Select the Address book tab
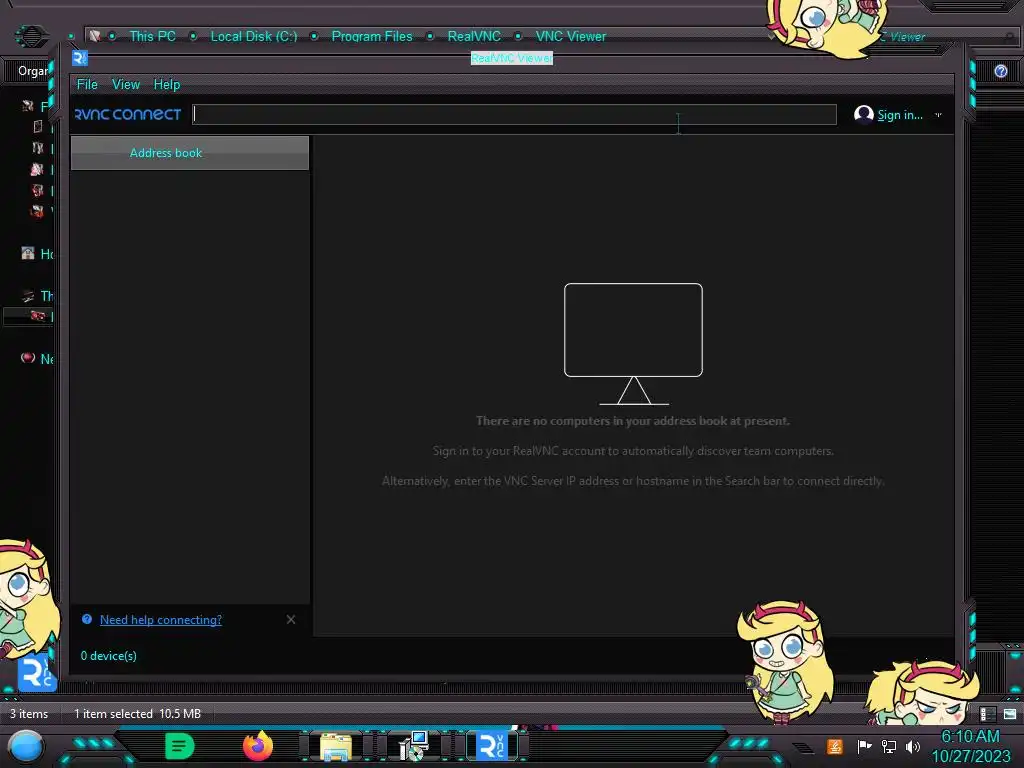This screenshot has height=768, width=1024. pyautogui.click(x=189, y=153)
